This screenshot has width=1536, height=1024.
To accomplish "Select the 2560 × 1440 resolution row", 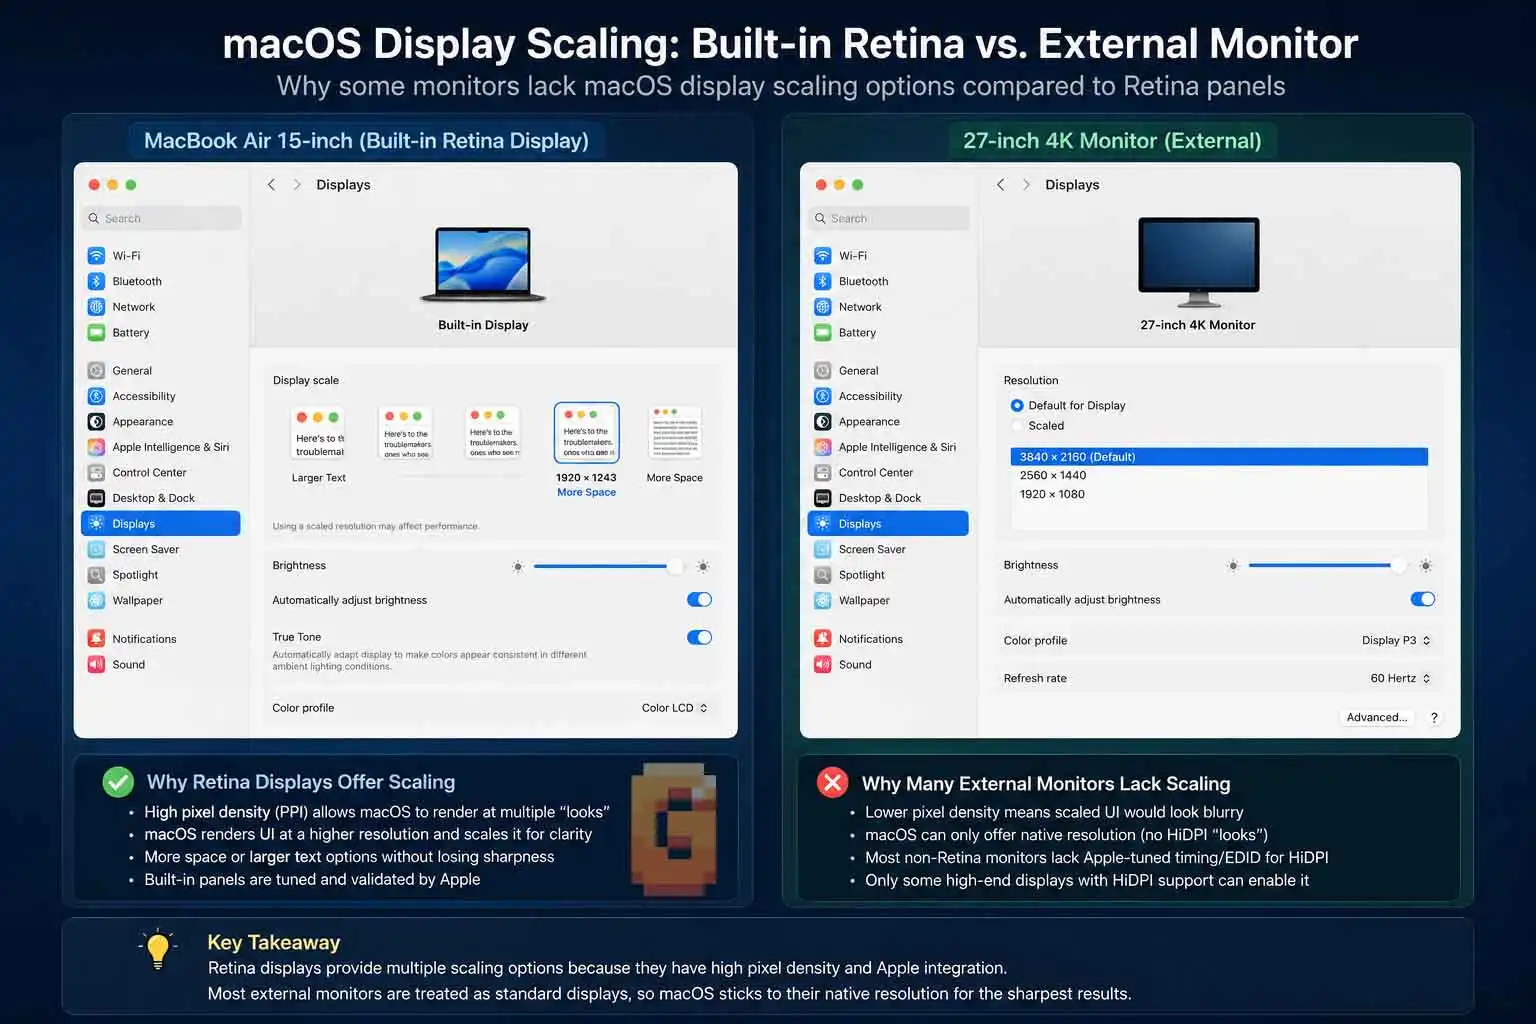I will click(x=1219, y=476).
